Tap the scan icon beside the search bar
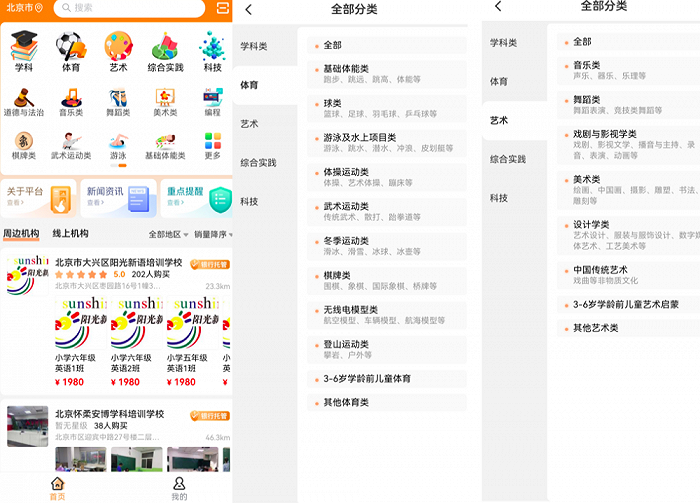This screenshot has height=503, width=700. [x=222, y=8]
